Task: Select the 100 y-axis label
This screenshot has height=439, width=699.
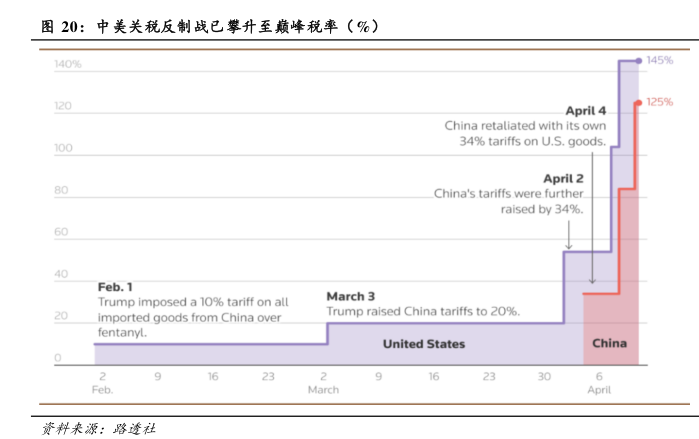Action: [x=62, y=149]
